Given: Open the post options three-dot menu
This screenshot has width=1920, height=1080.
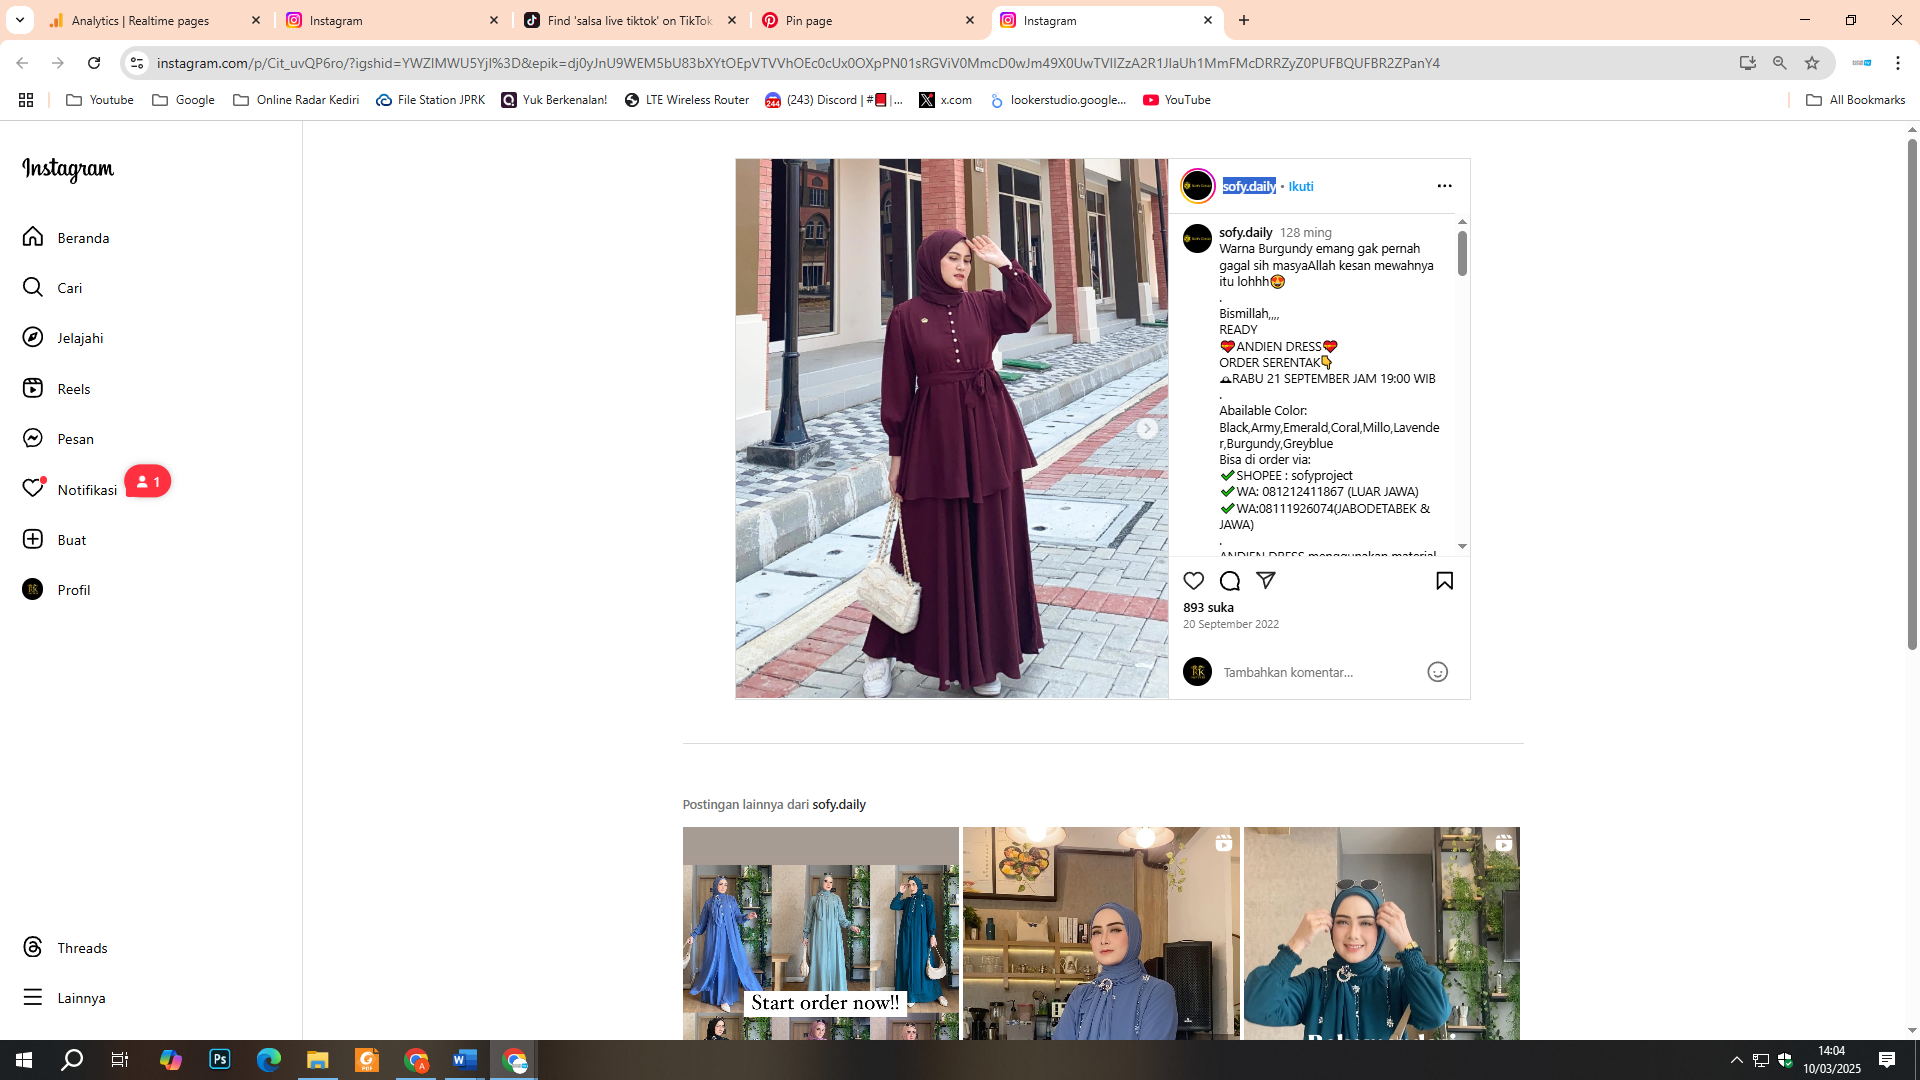Looking at the screenshot, I should (x=1444, y=186).
